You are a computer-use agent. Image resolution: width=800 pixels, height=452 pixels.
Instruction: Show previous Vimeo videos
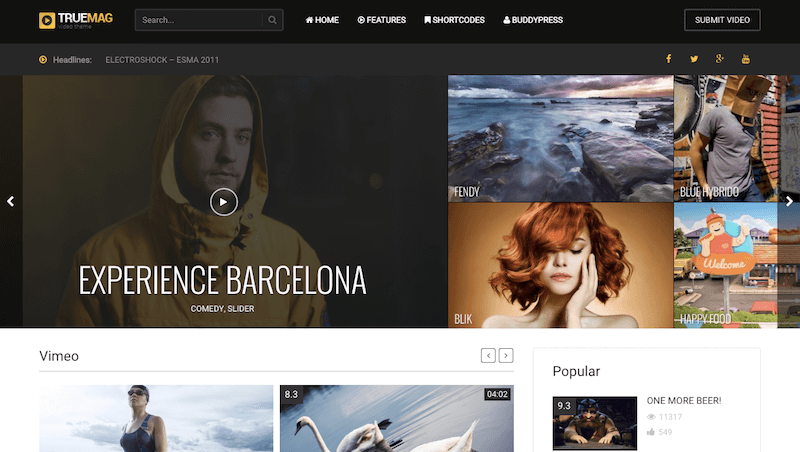click(488, 355)
